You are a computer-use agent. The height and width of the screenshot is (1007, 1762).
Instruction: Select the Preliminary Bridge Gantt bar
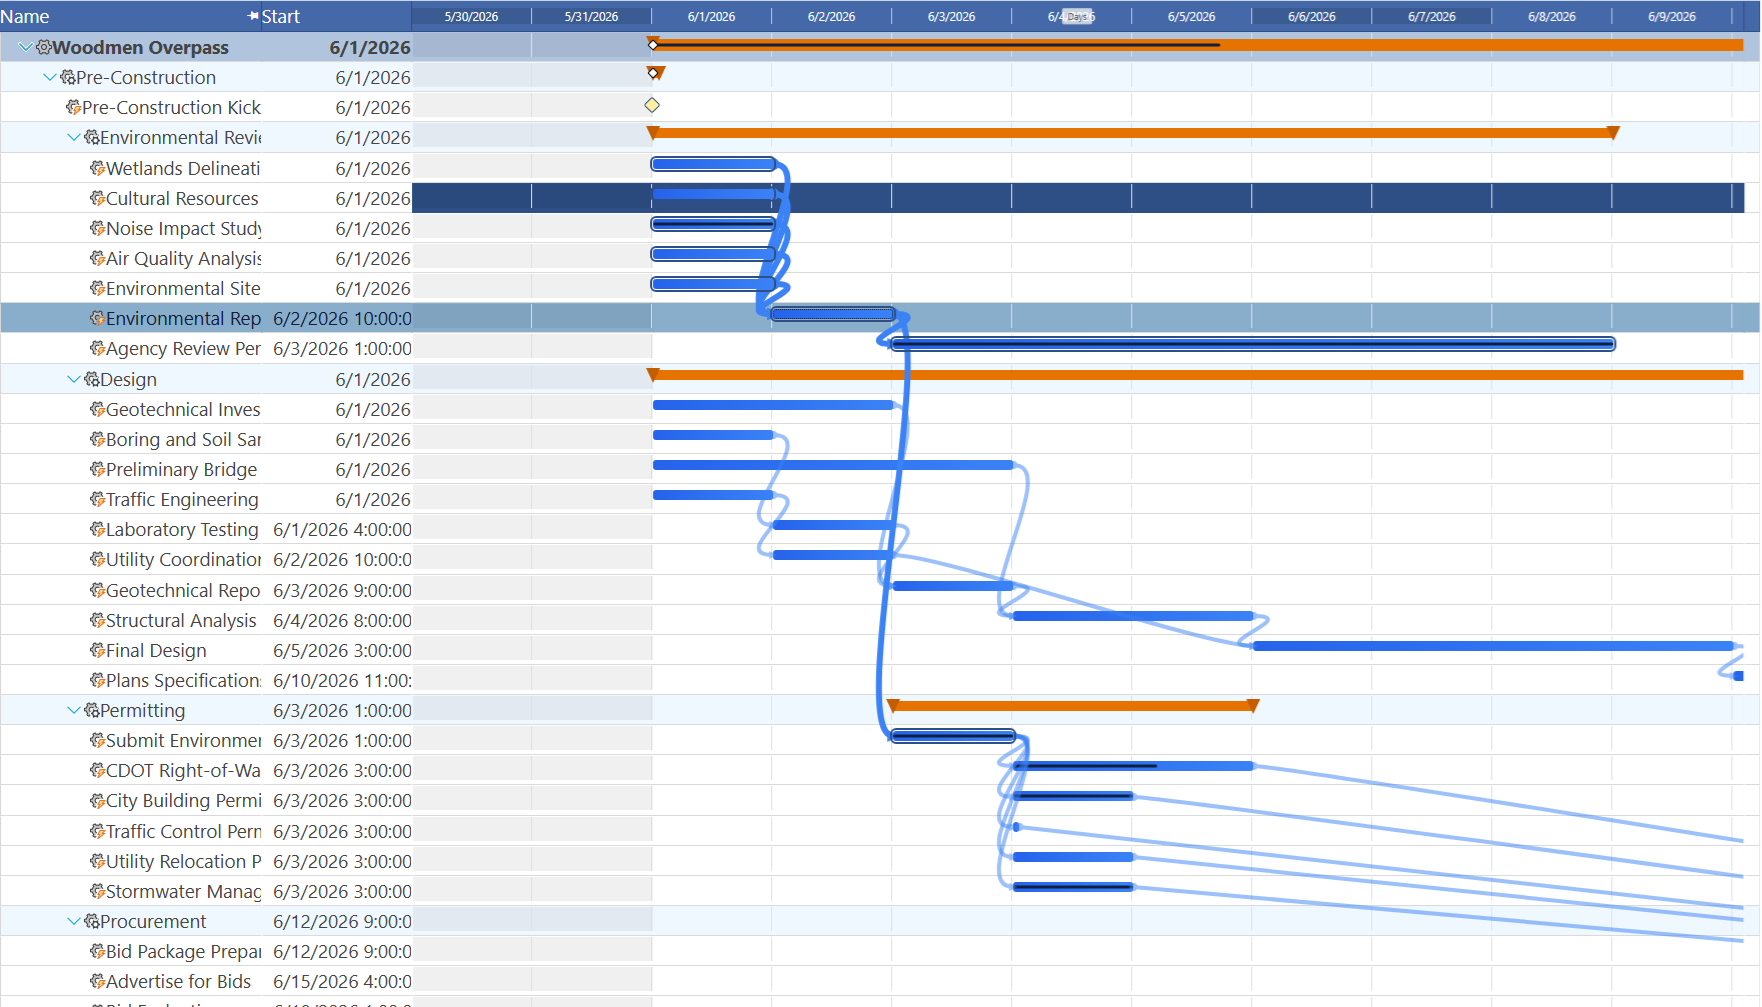(833, 465)
